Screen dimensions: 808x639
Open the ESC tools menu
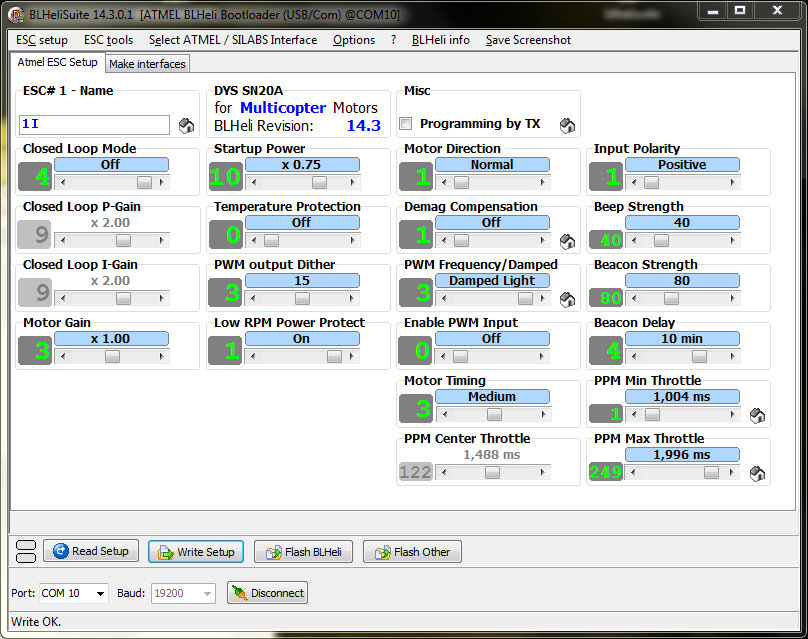[108, 40]
